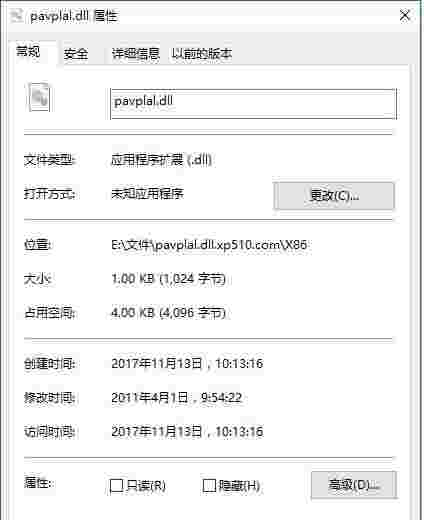Click the 大小 file size value
This screenshot has height=520, width=424.
(168, 279)
